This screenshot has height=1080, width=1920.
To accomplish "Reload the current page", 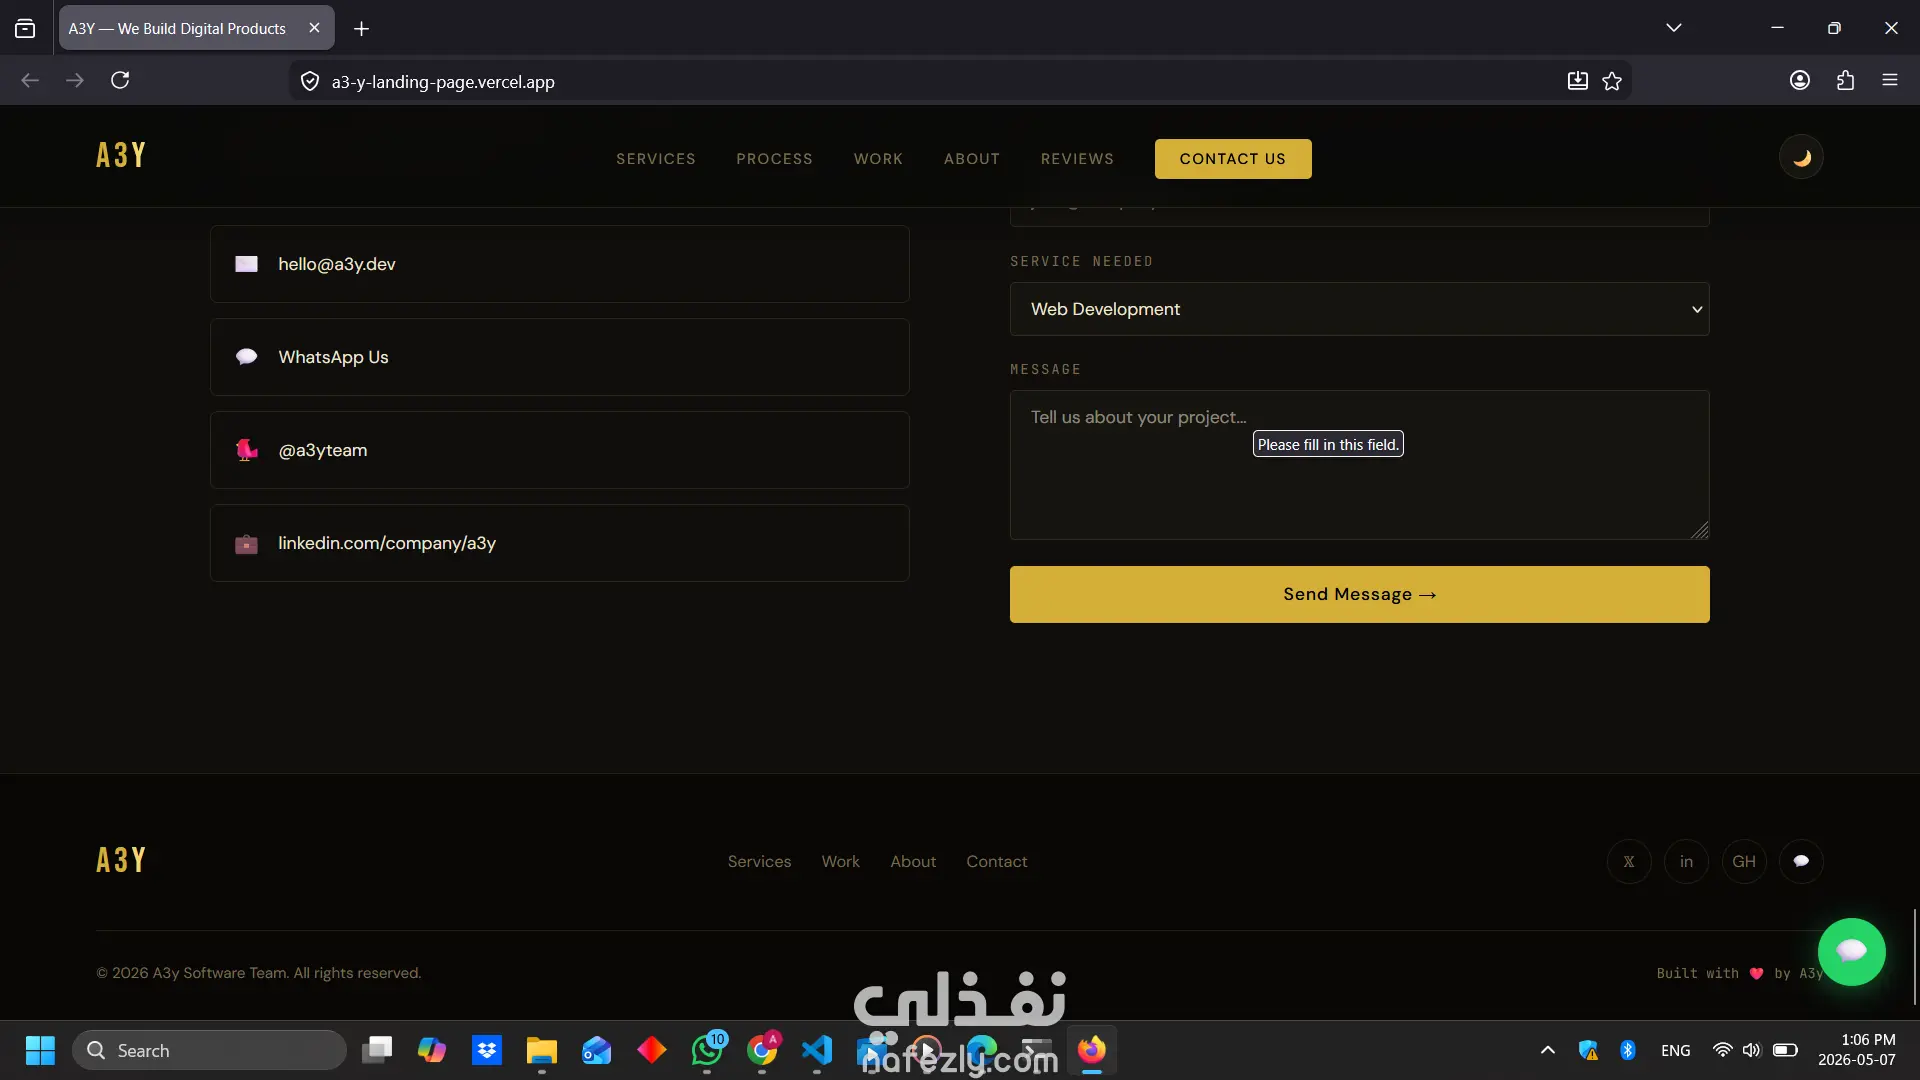I will [x=120, y=81].
